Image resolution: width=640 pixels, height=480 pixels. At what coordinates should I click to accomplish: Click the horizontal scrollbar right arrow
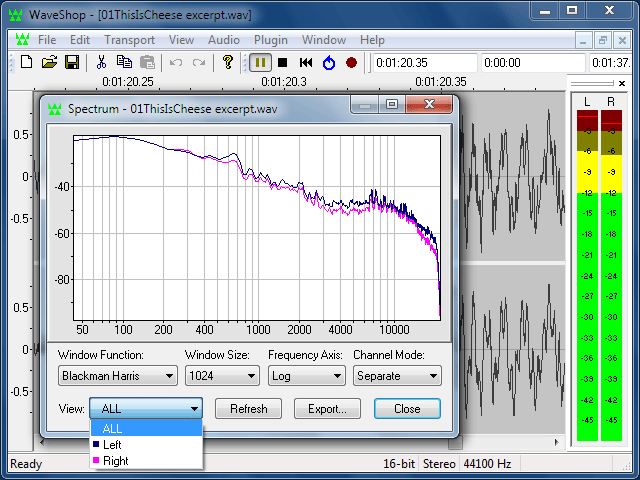coord(557,442)
